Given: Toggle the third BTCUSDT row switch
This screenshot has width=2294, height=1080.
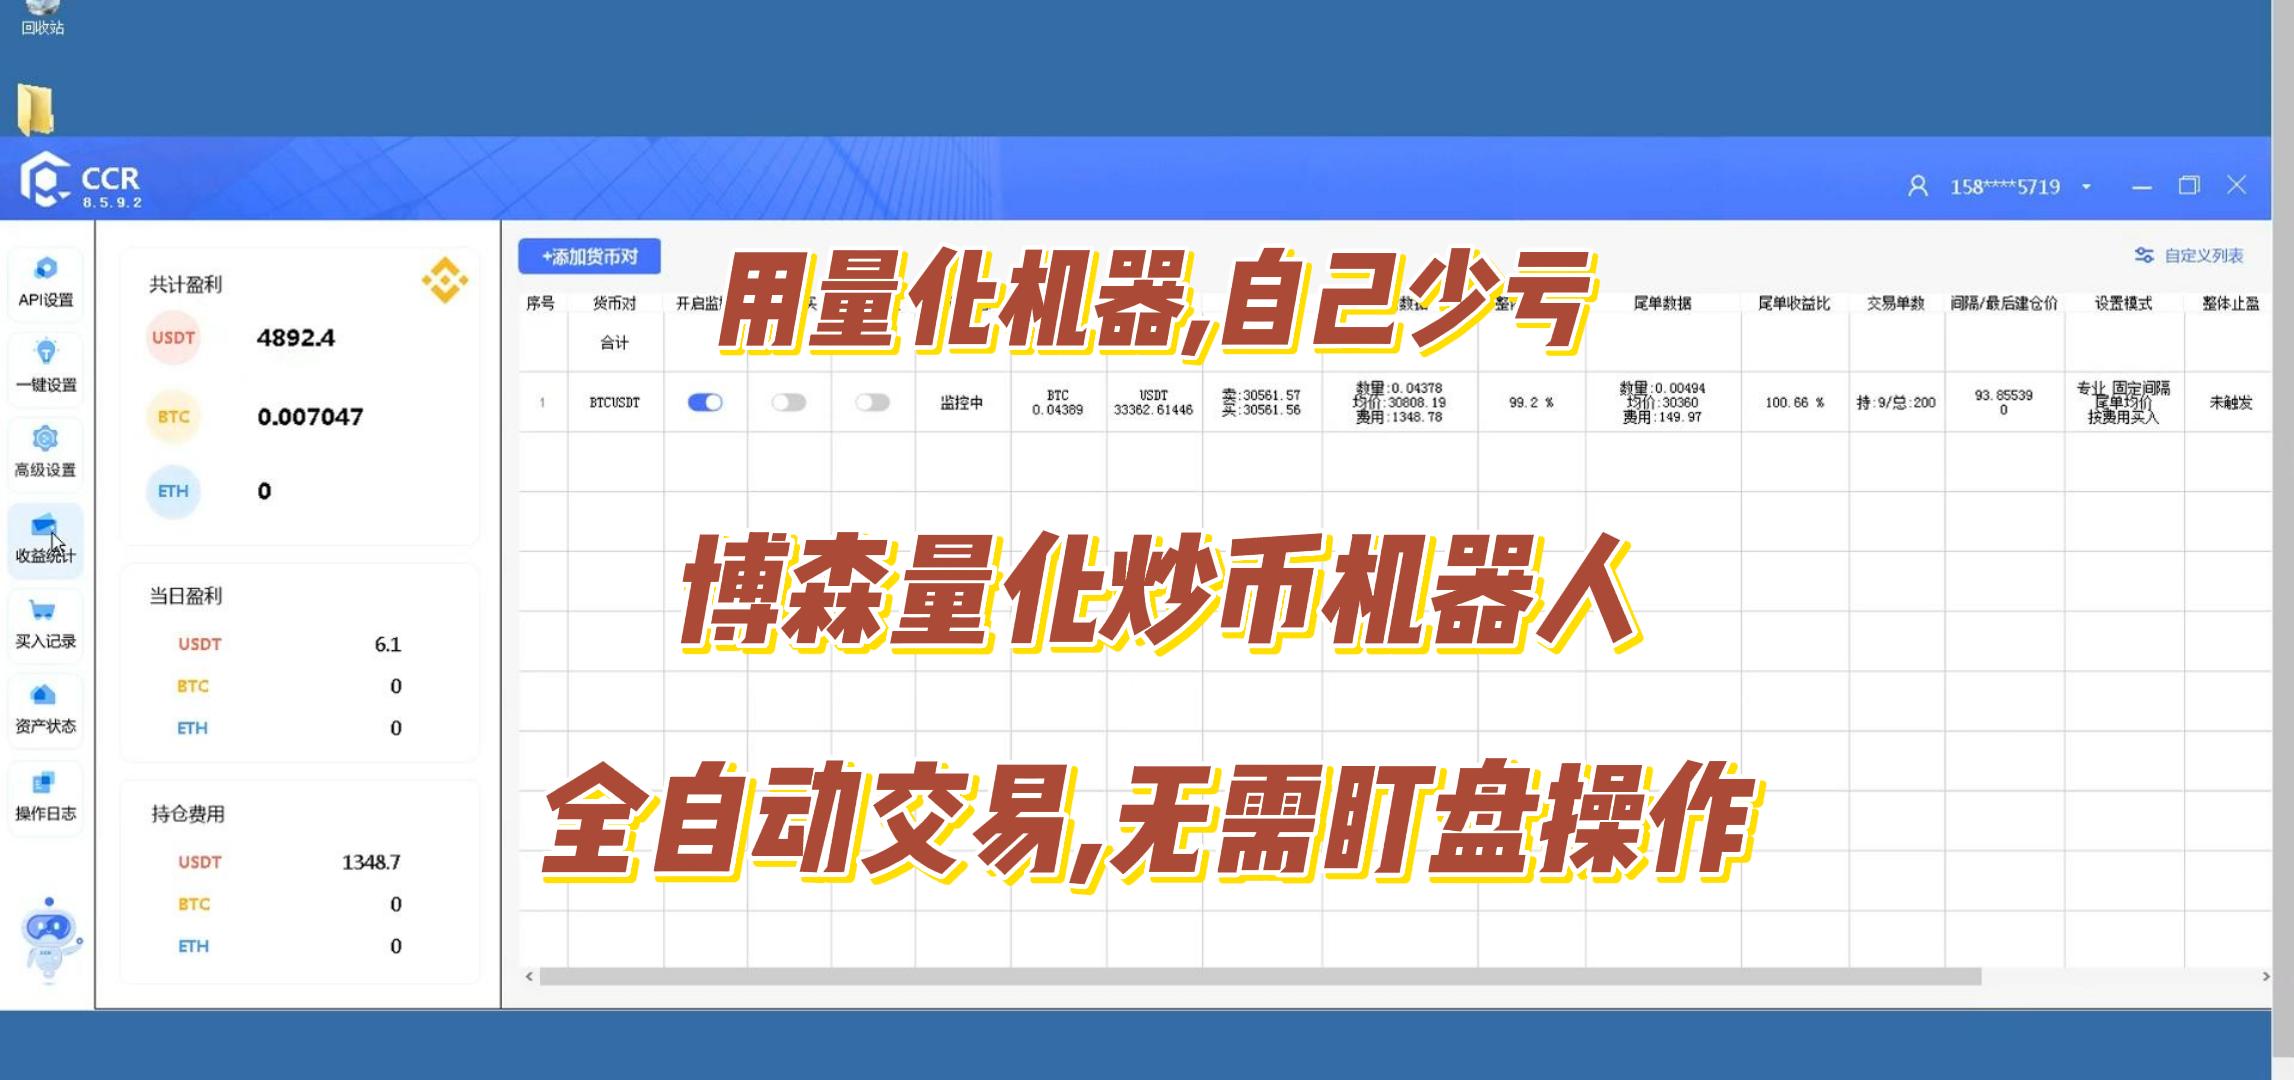Looking at the screenshot, I should pos(872,402).
